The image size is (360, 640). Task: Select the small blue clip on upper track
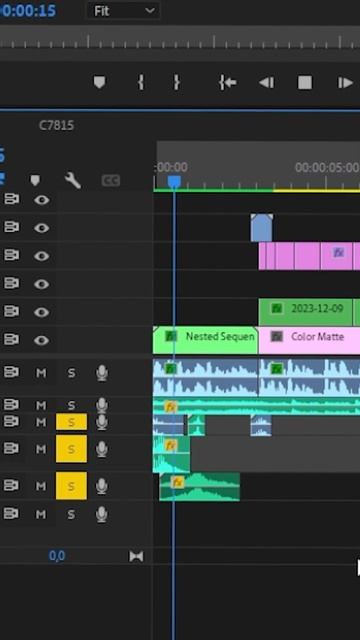(x=262, y=228)
